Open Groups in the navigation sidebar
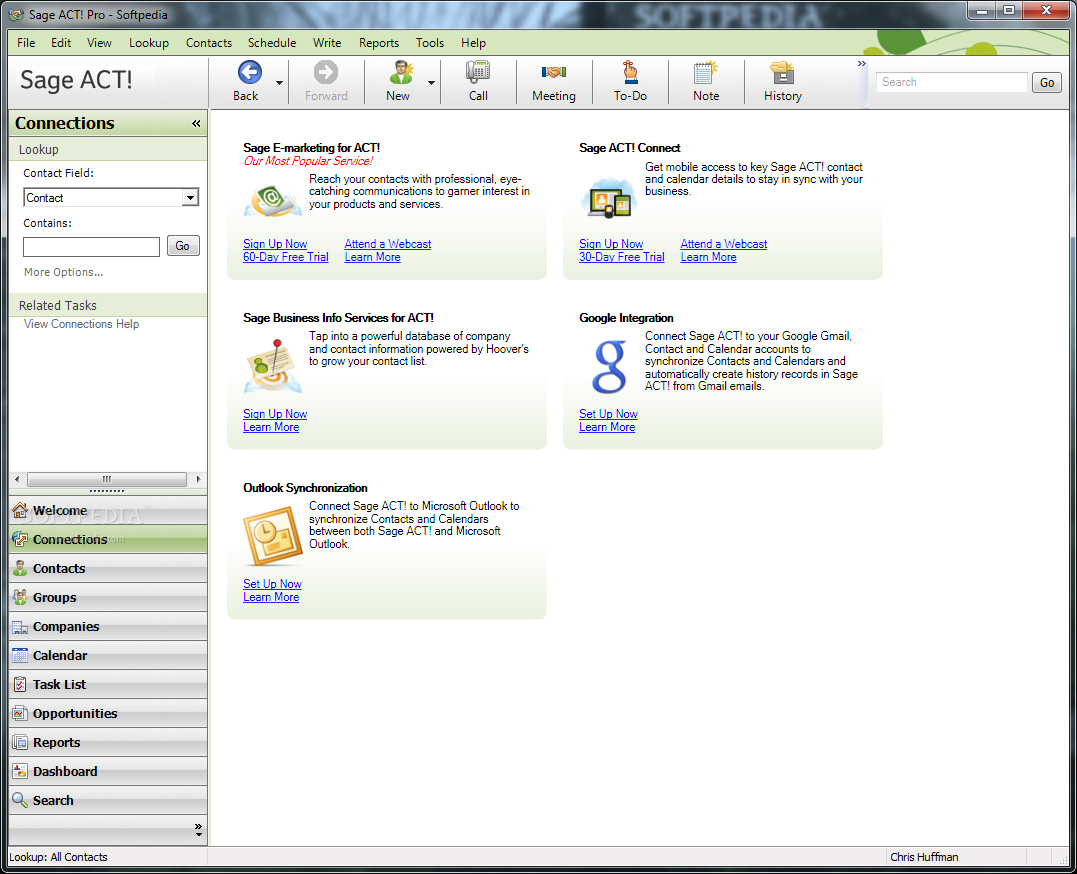Viewport: 1077px width, 874px height. [x=108, y=597]
